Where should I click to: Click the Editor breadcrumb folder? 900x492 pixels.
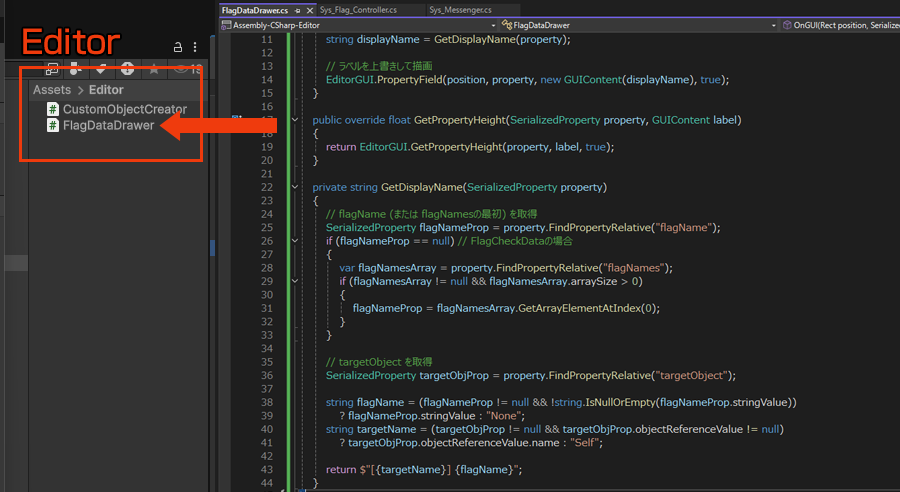(107, 90)
